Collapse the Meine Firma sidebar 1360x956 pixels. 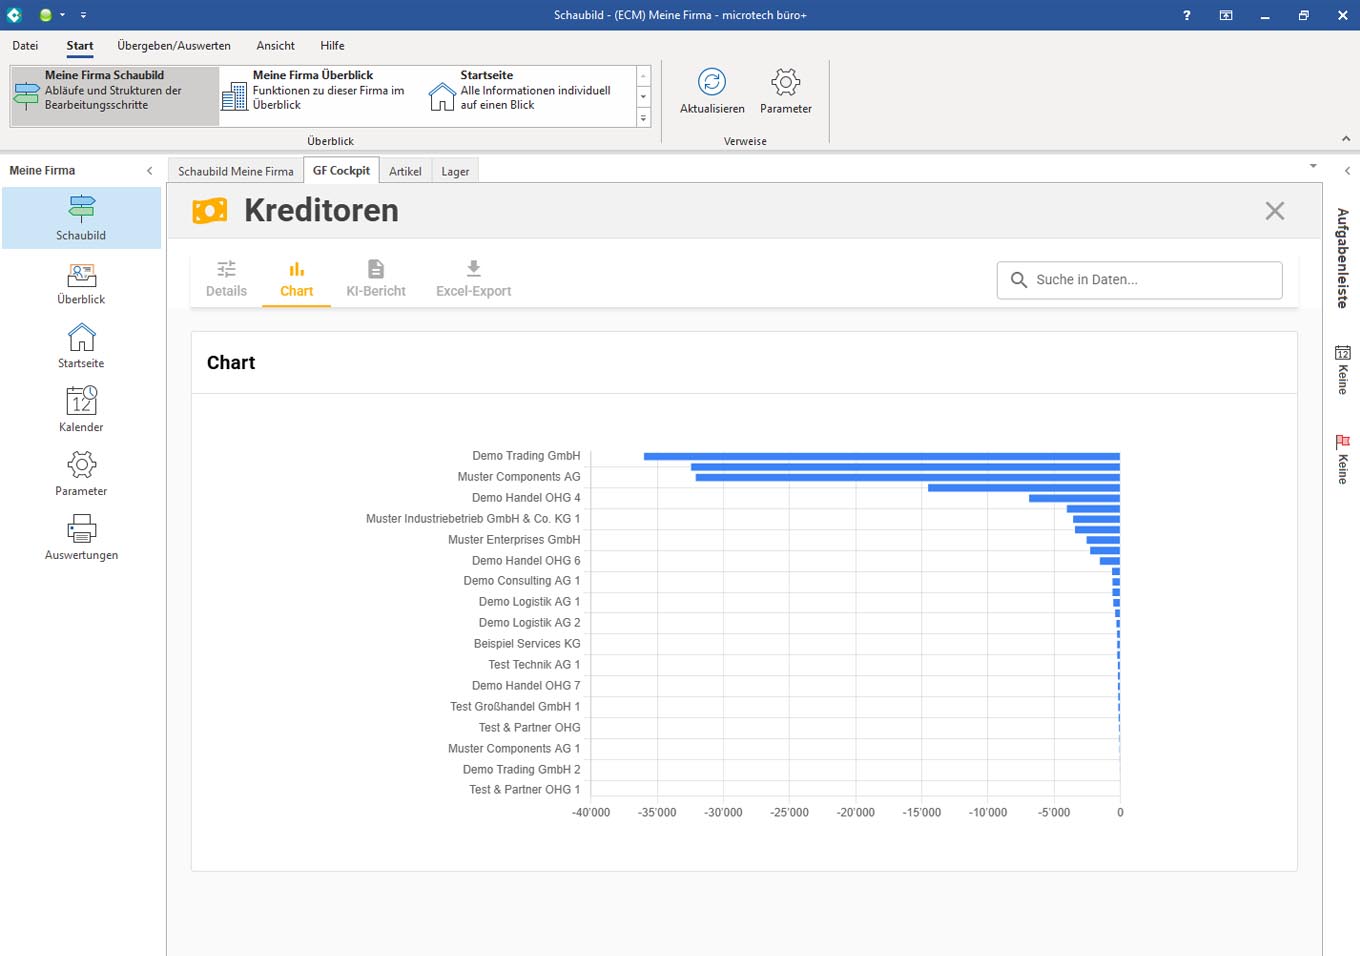(150, 171)
